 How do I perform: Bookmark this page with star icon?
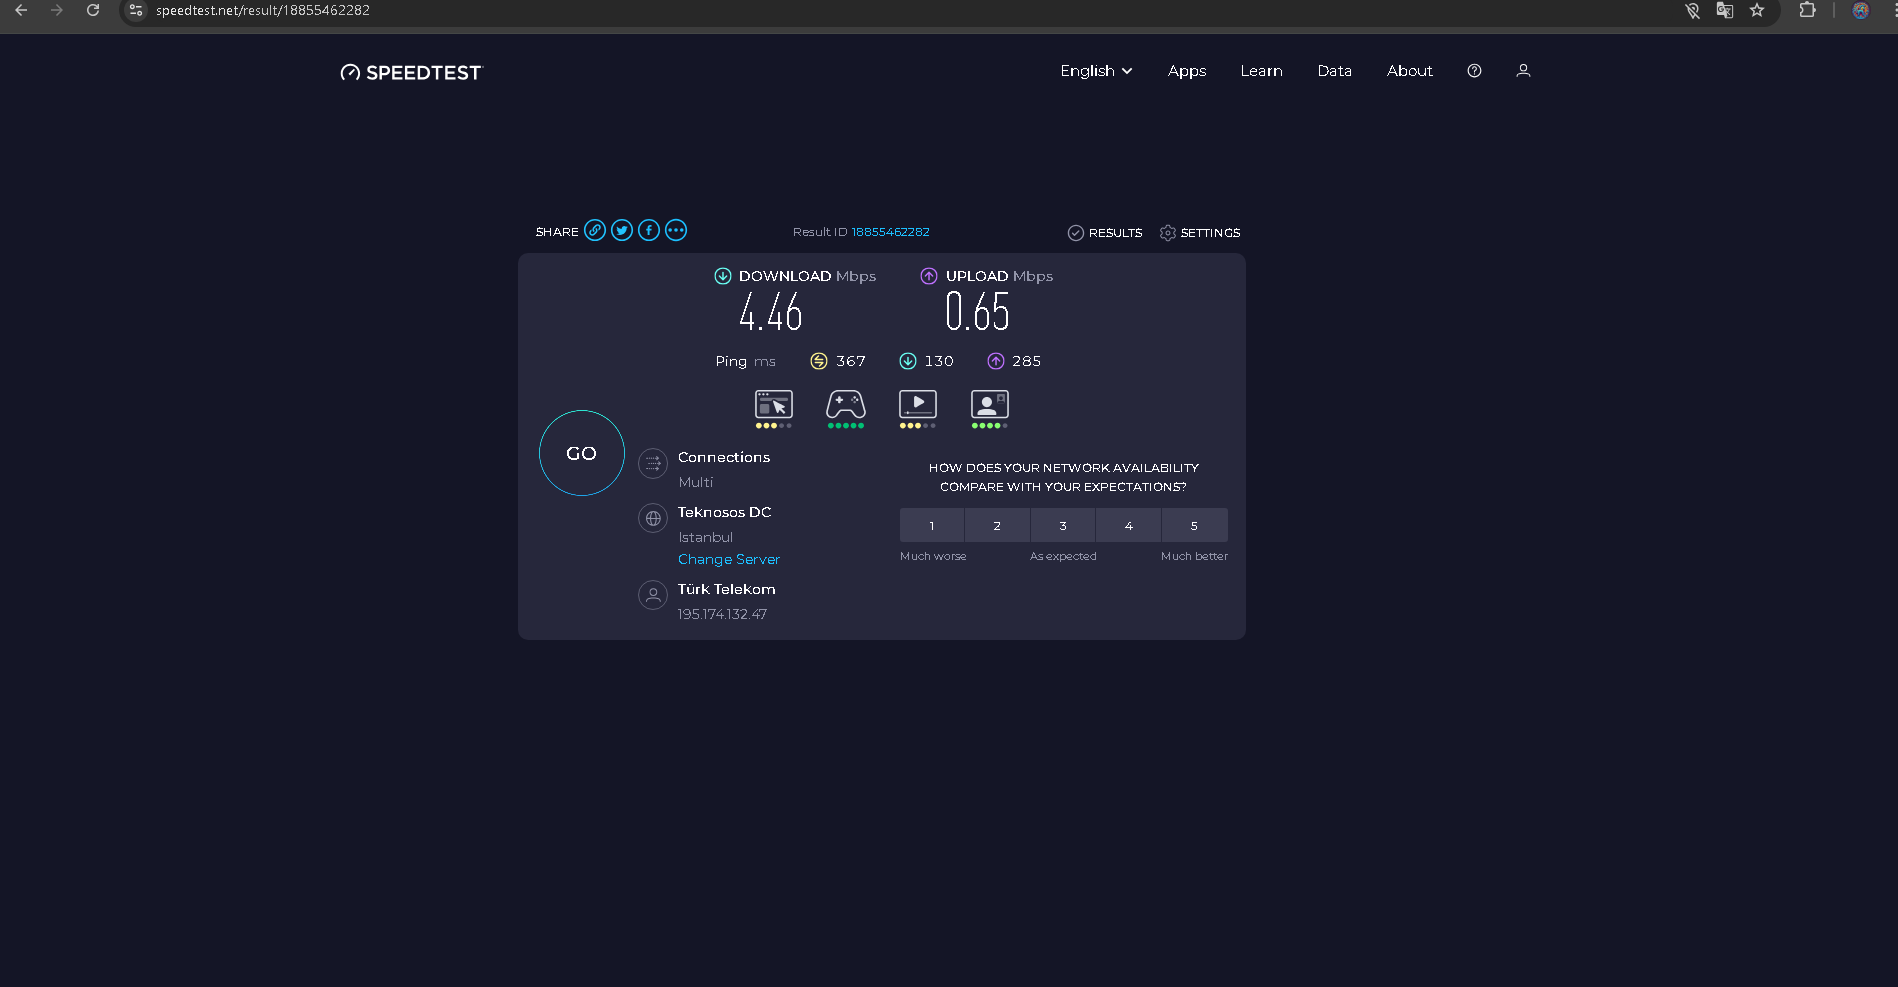(1757, 10)
